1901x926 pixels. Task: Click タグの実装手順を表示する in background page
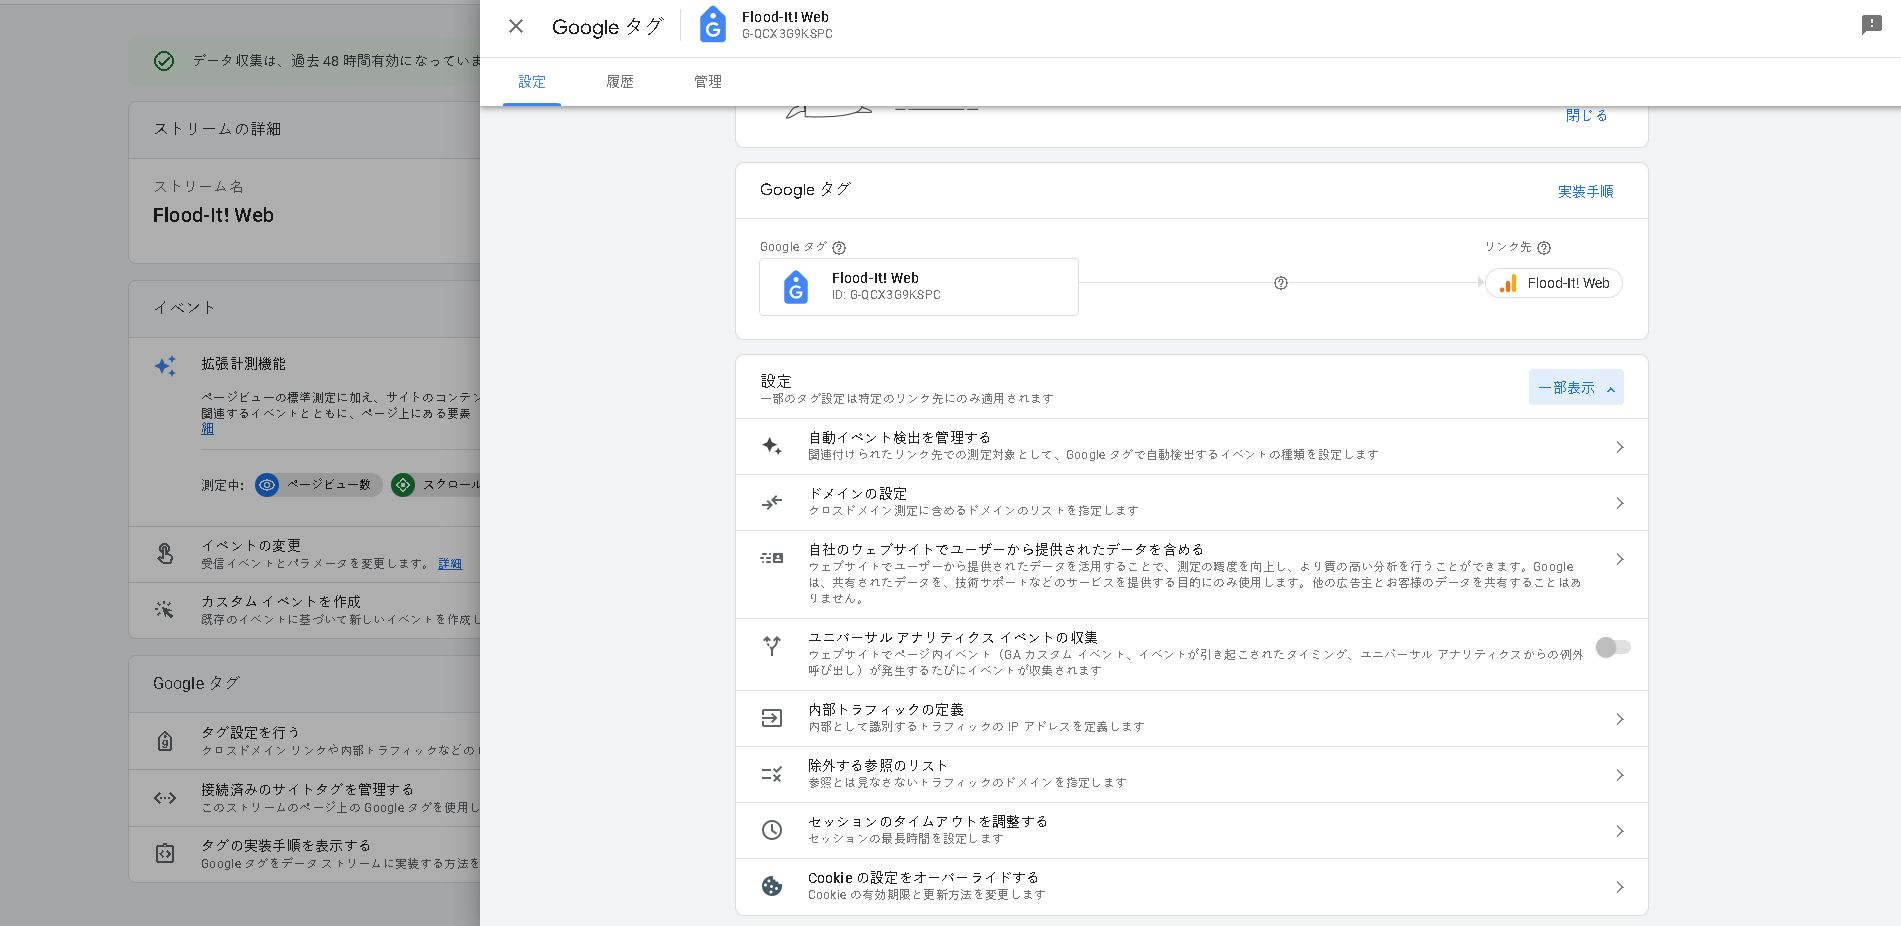[286, 845]
